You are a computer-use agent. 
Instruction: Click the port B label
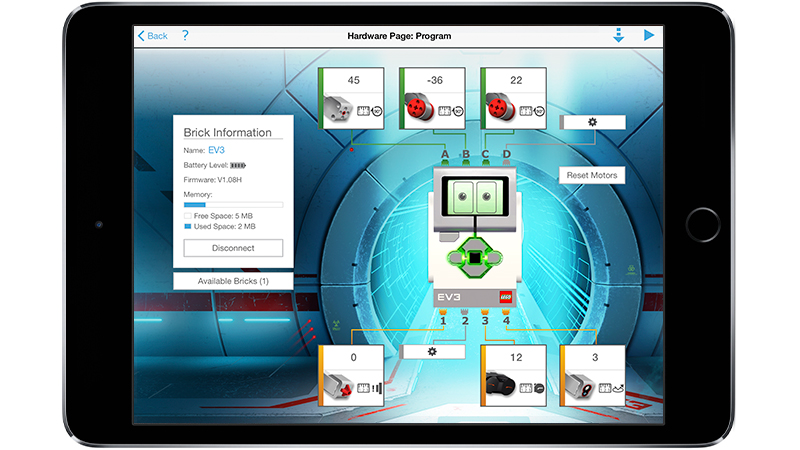[466, 154]
